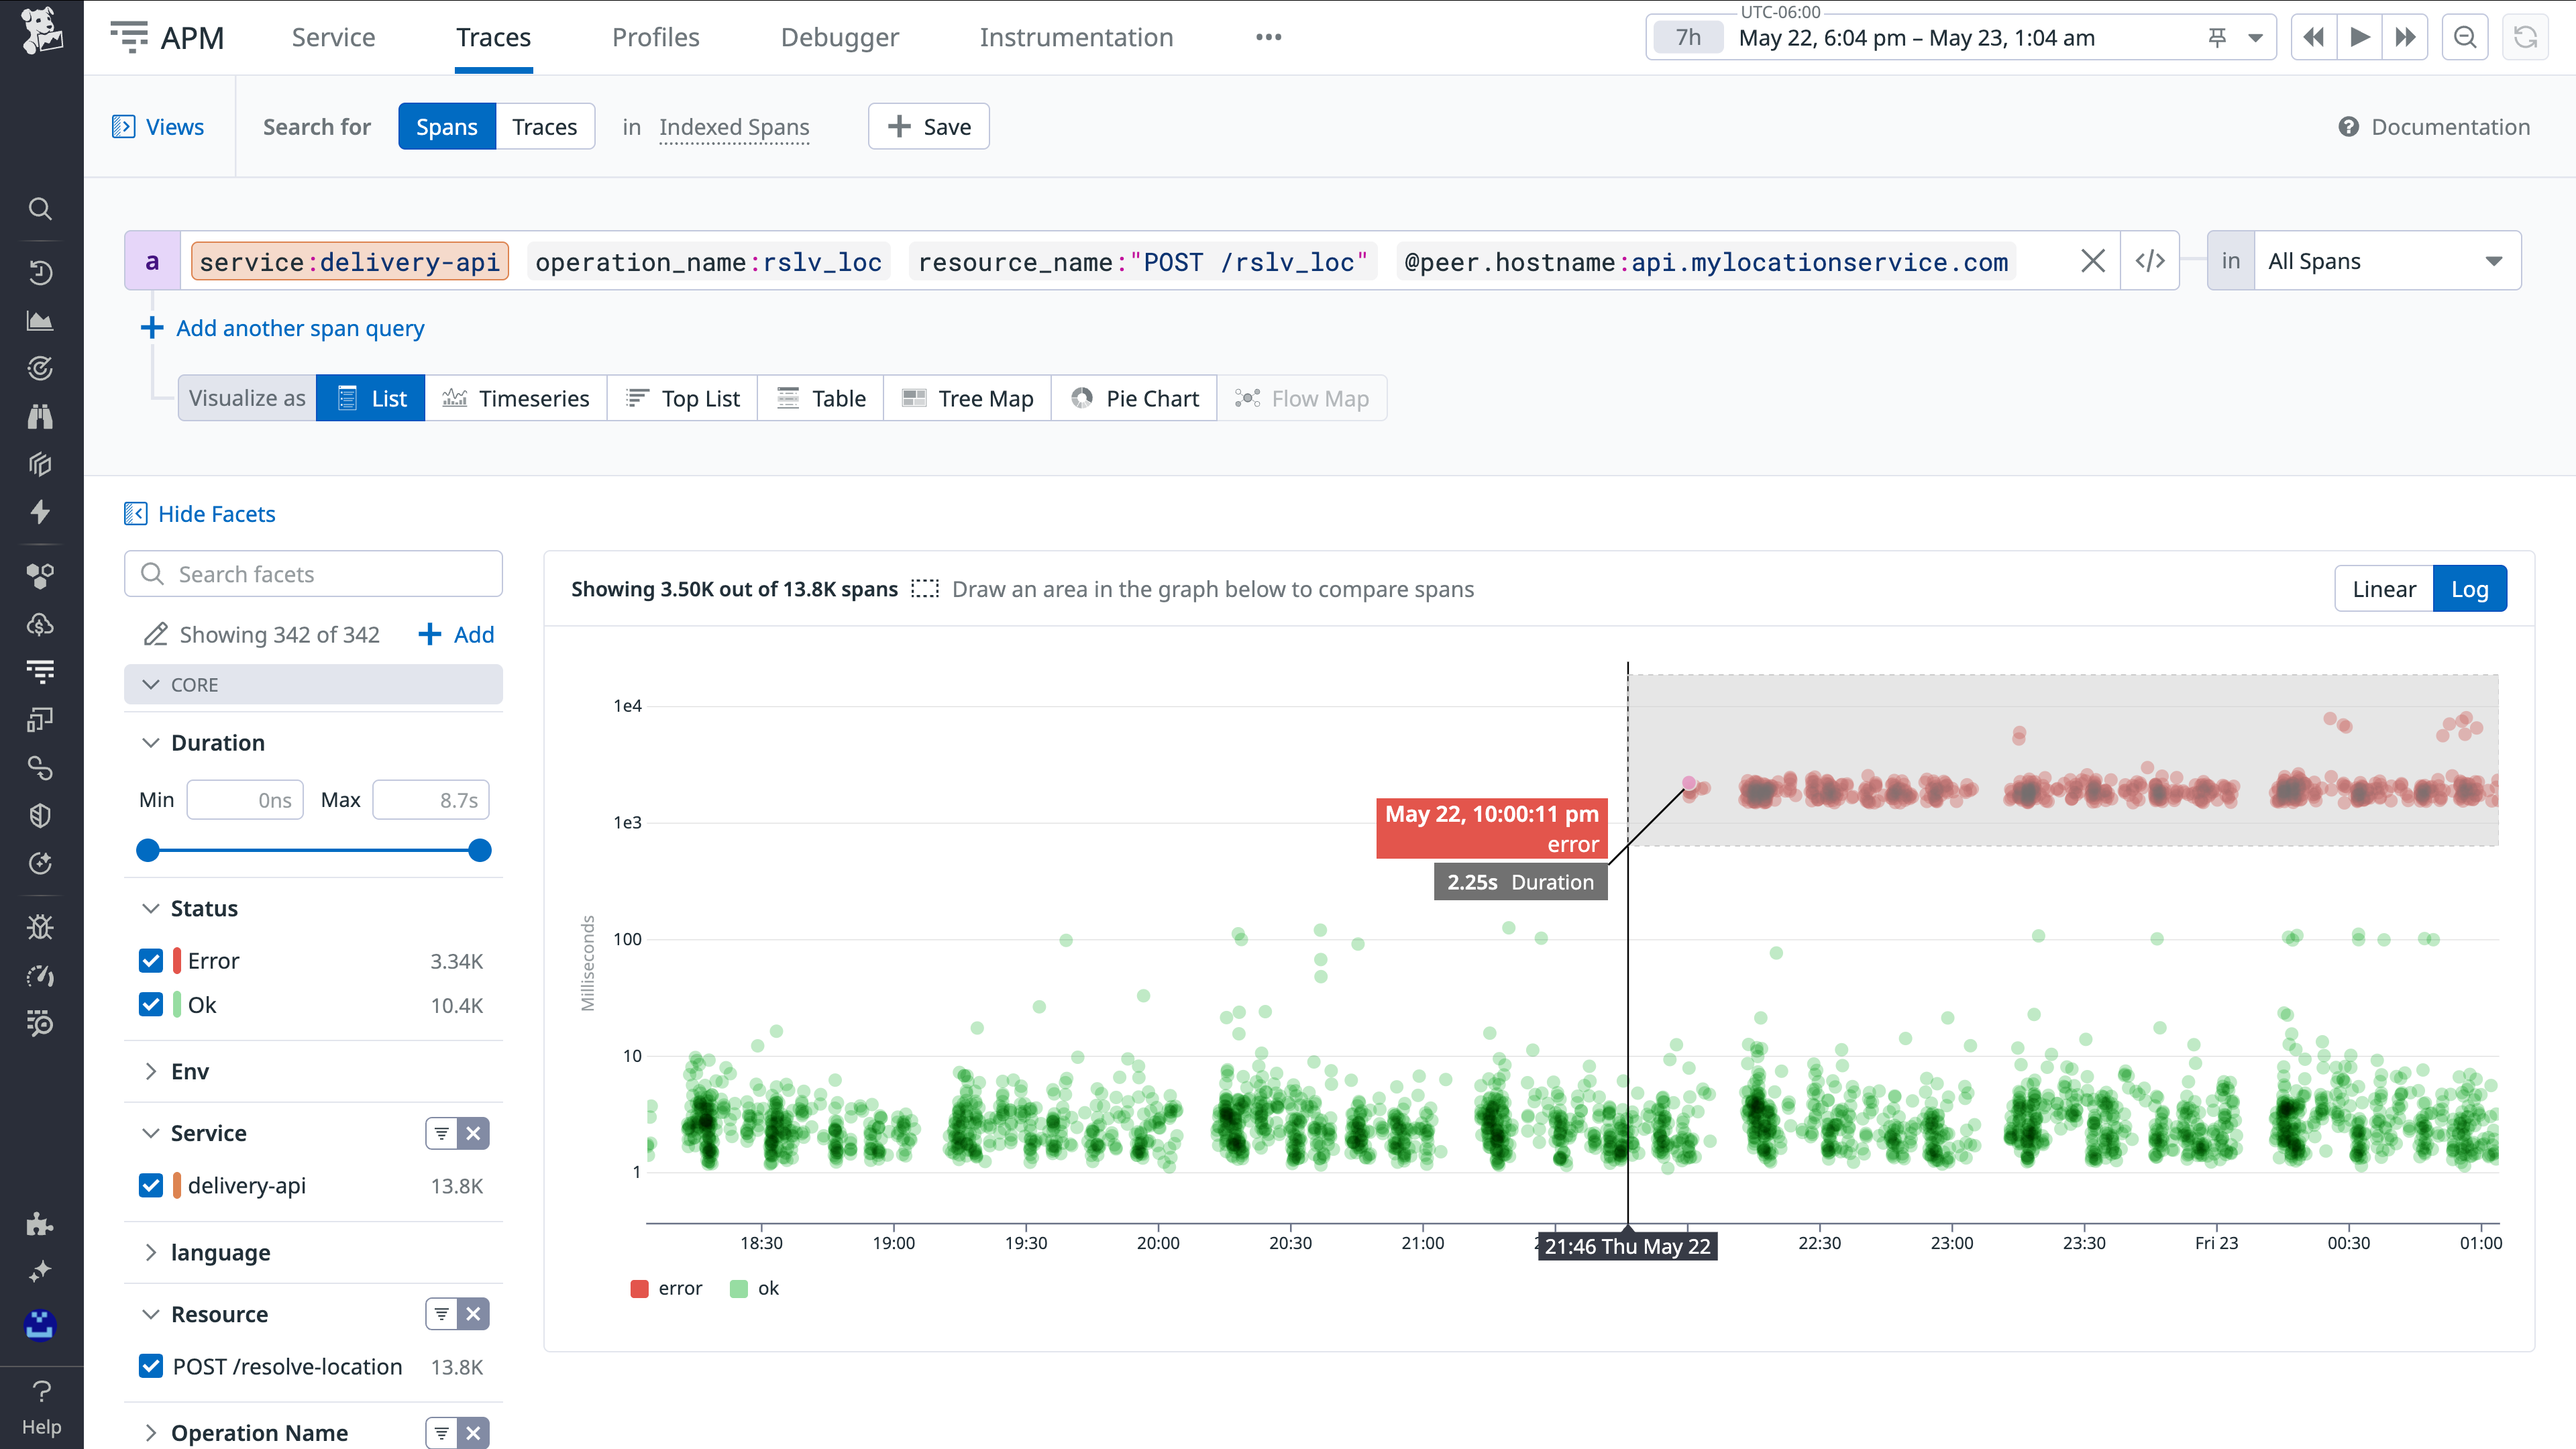Open the Debugger tab
The image size is (2576, 1449).
tap(839, 37)
